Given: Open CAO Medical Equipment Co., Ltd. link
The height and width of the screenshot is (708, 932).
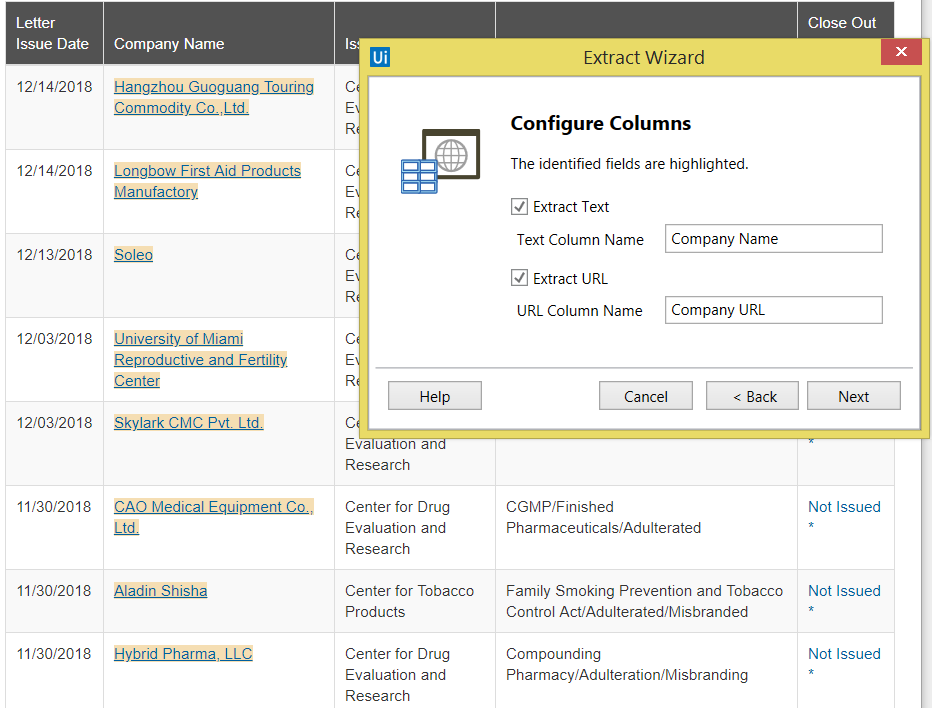Looking at the screenshot, I should (213, 517).
